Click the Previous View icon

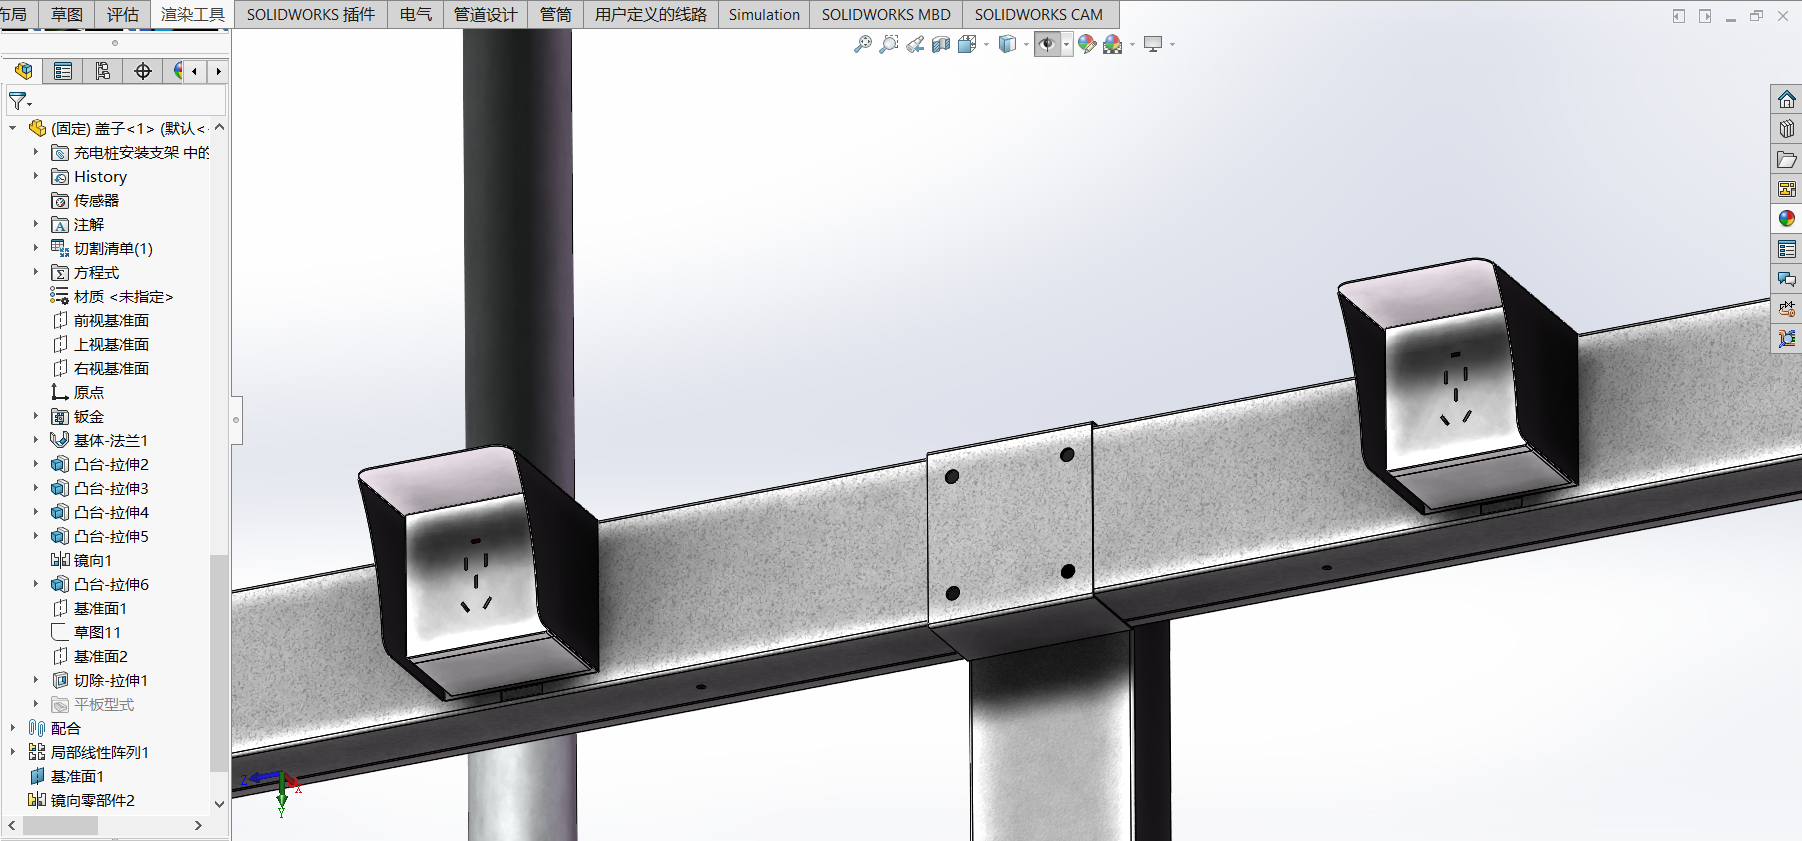(915, 44)
